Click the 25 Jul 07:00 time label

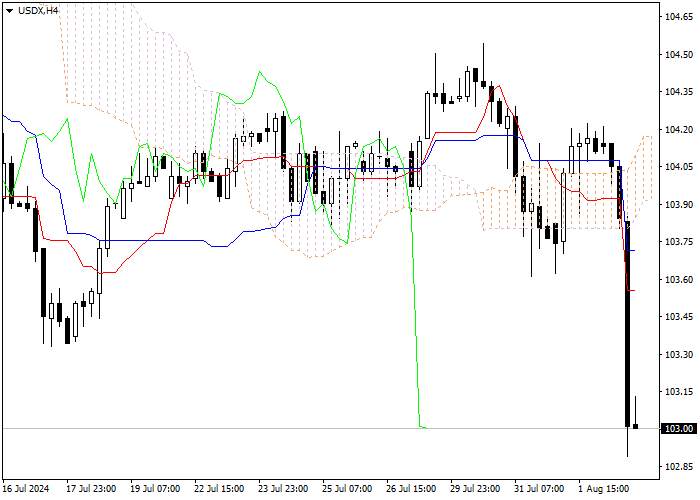pyautogui.click(x=347, y=489)
